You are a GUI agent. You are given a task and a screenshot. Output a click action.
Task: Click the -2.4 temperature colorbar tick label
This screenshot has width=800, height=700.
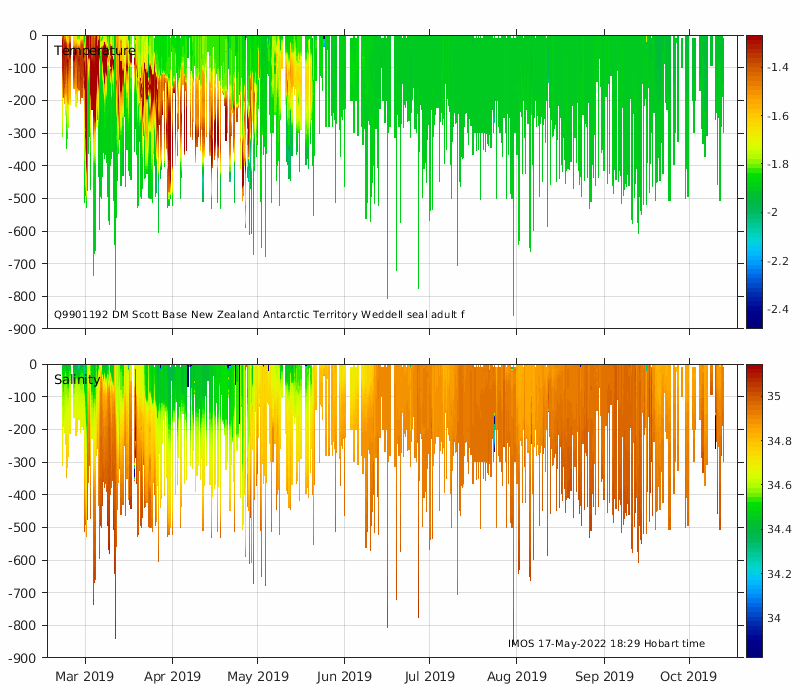click(778, 309)
